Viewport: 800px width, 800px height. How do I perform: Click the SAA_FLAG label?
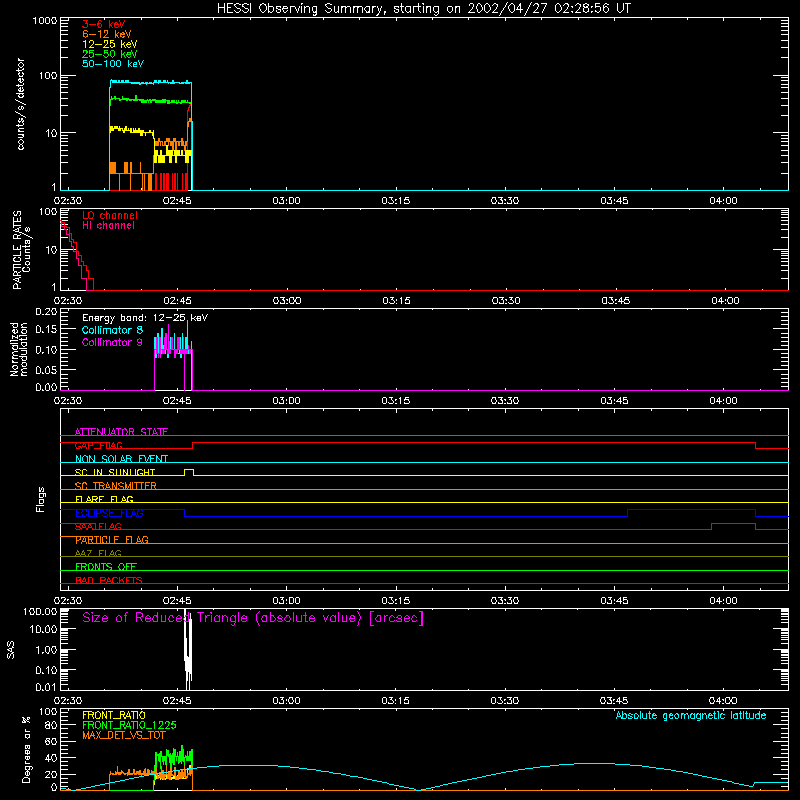tap(98, 527)
